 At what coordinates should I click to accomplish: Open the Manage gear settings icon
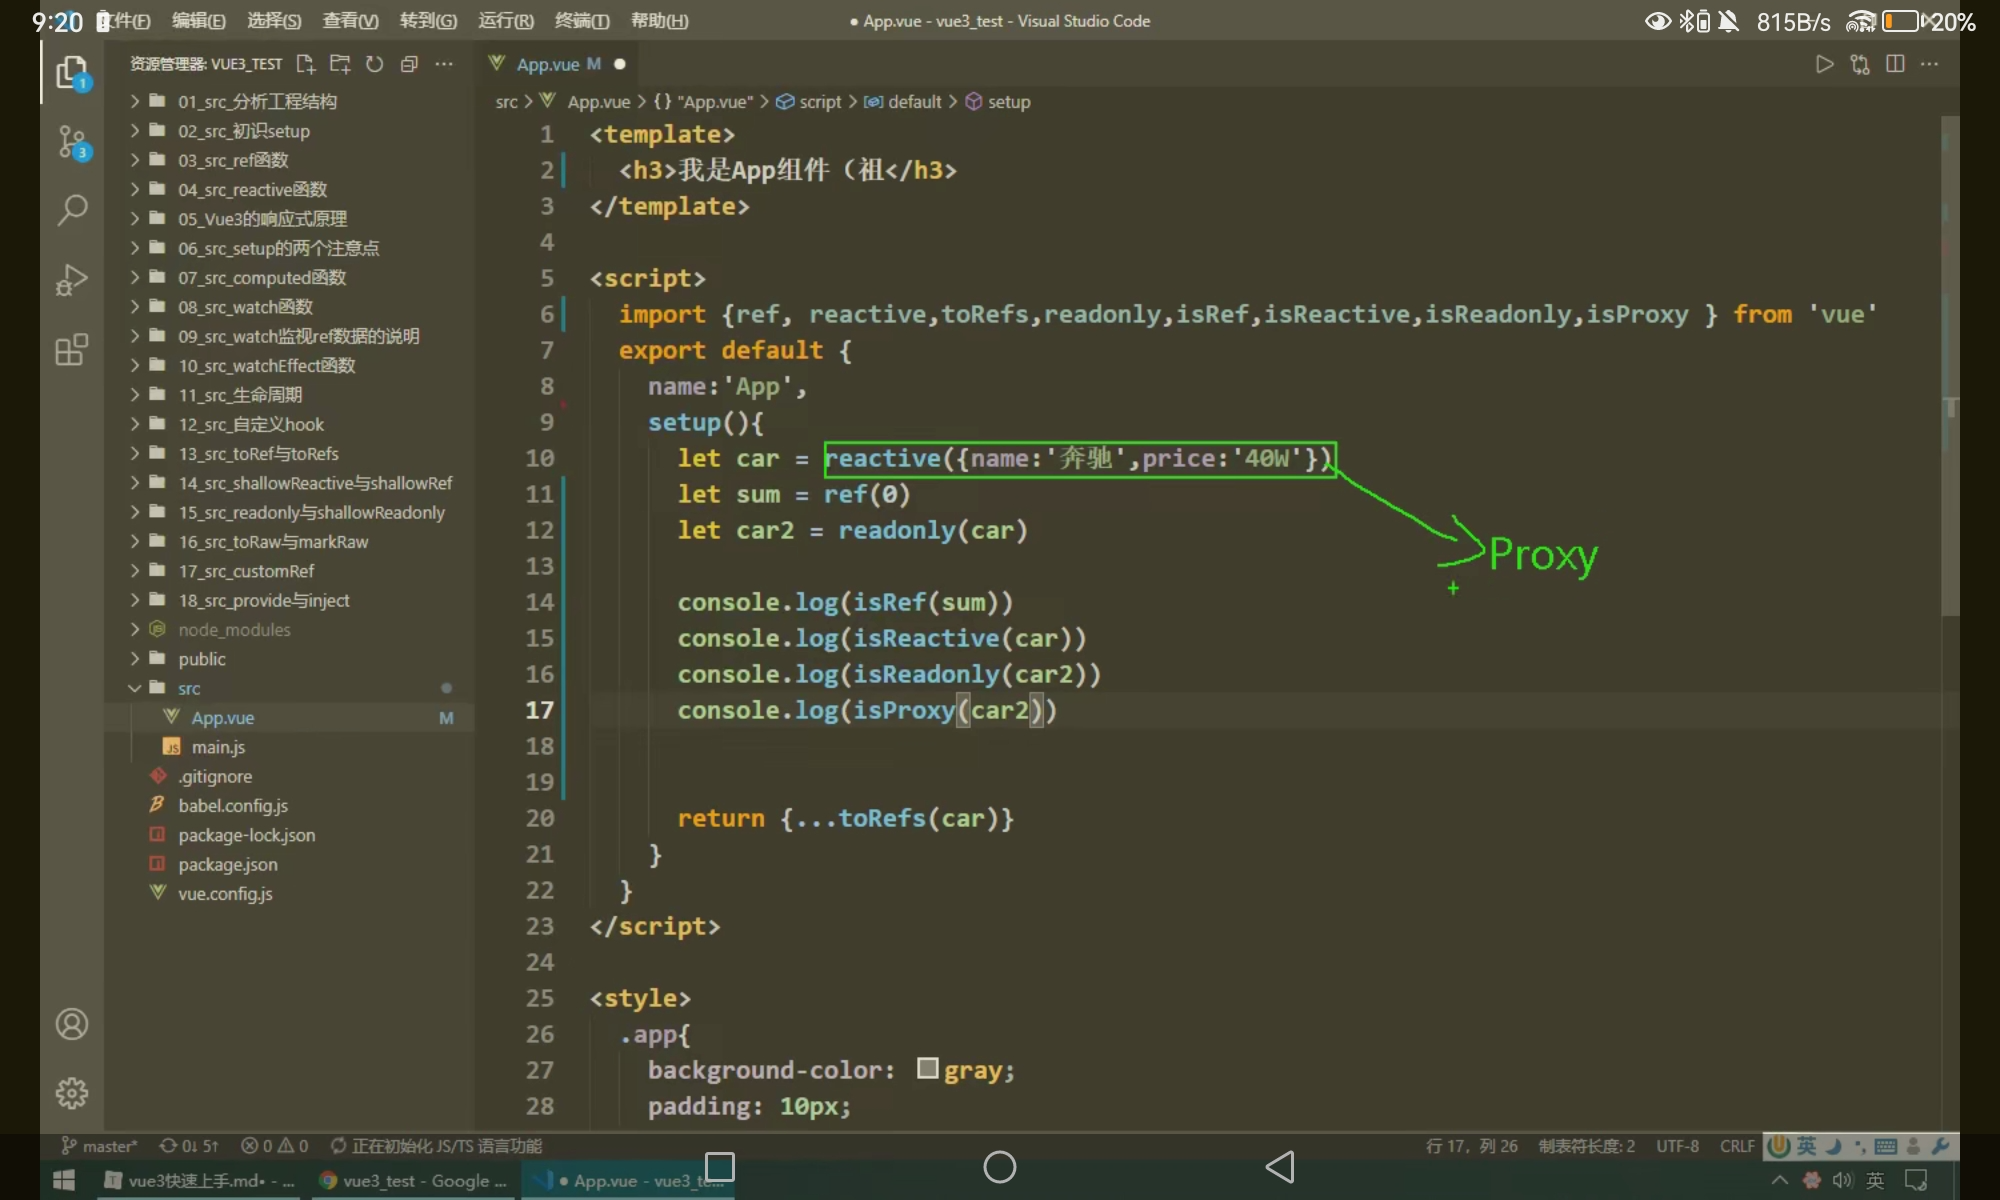(72, 1093)
